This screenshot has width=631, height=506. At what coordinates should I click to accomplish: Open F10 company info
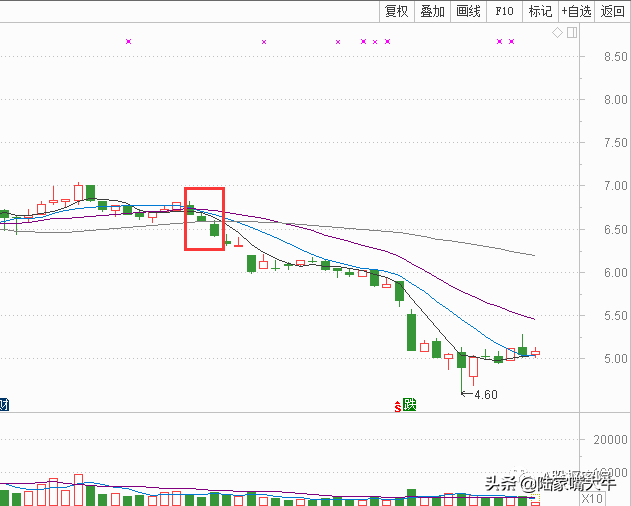tap(504, 11)
